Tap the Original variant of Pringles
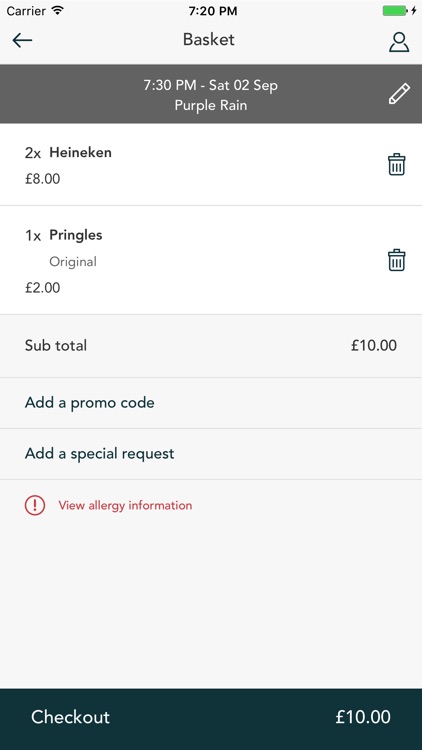The width and height of the screenshot is (422, 750). point(73,262)
